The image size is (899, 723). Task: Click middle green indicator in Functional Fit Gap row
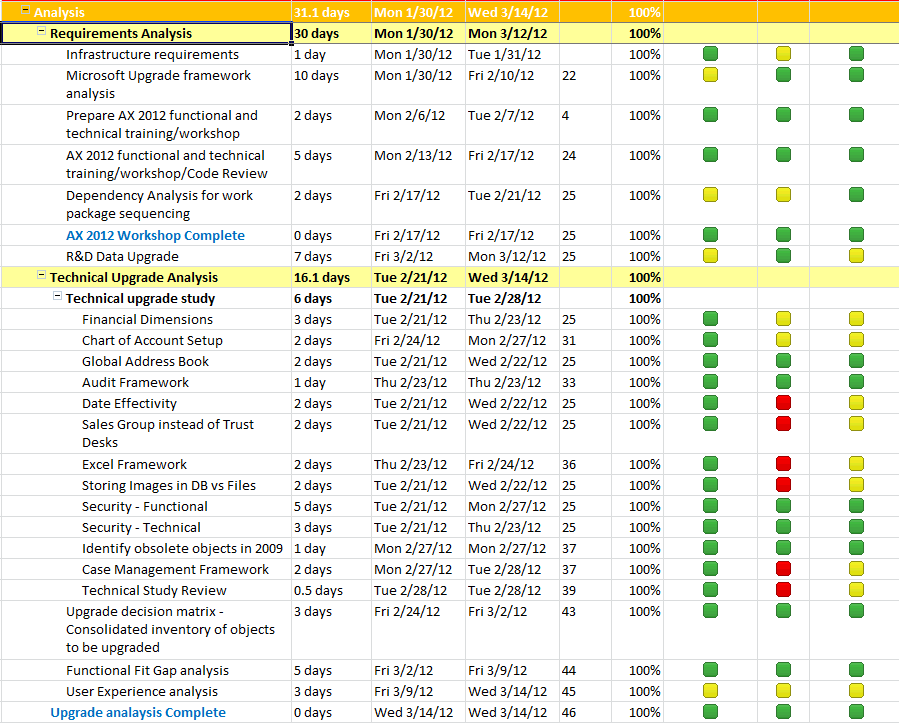(x=783, y=670)
